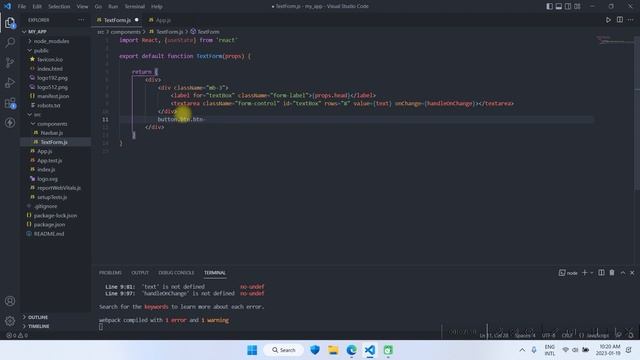Open the Run menu
This screenshot has height=360, width=640.
pos(113,6)
